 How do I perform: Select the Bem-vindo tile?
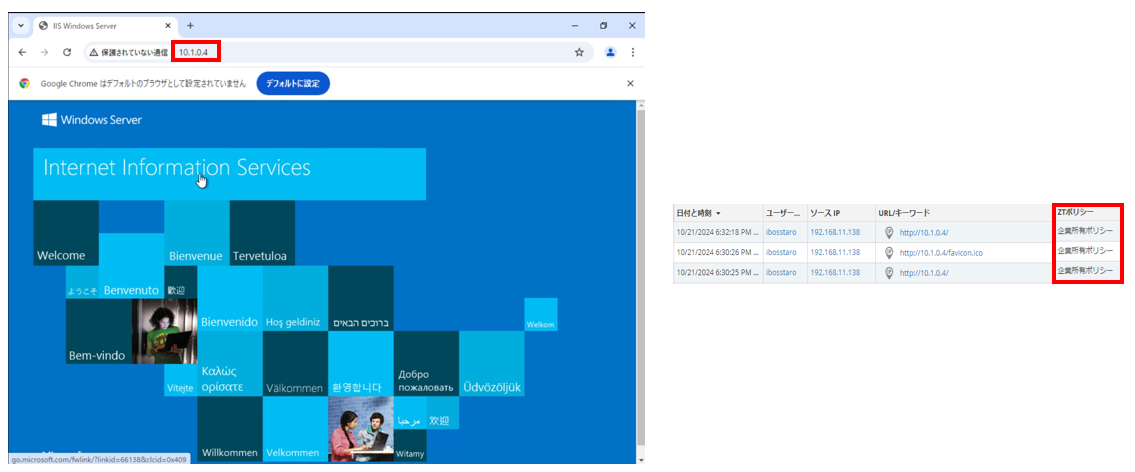point(98,332)
